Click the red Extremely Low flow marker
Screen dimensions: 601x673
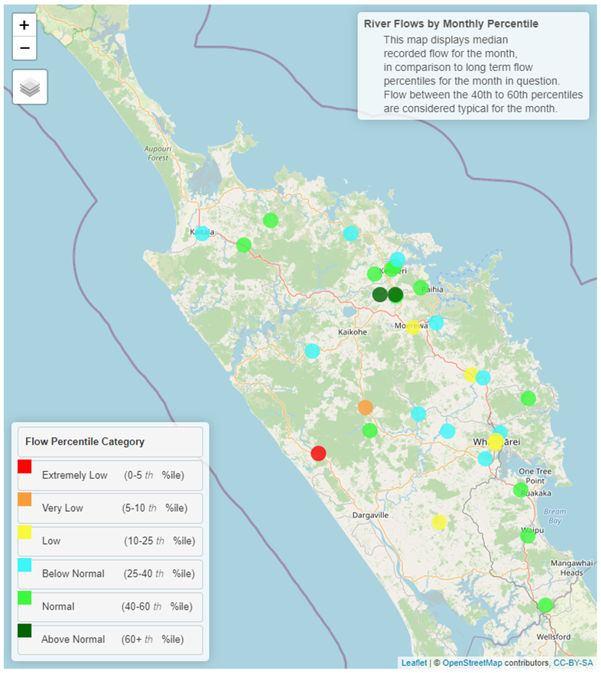319,453
